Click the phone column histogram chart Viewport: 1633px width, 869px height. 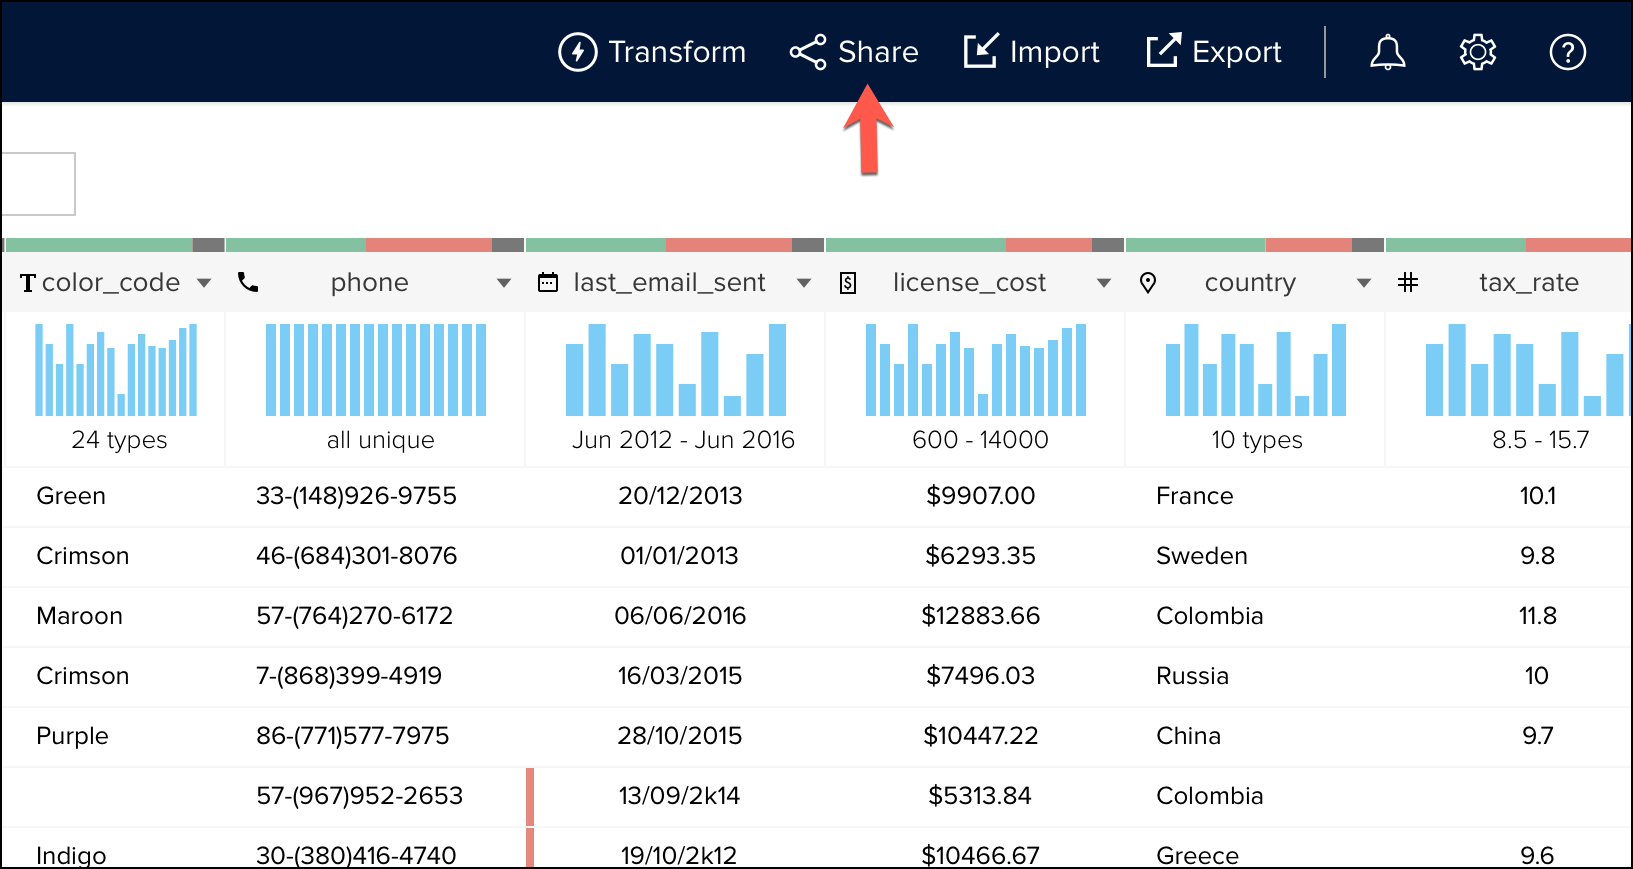click(376, 370)
